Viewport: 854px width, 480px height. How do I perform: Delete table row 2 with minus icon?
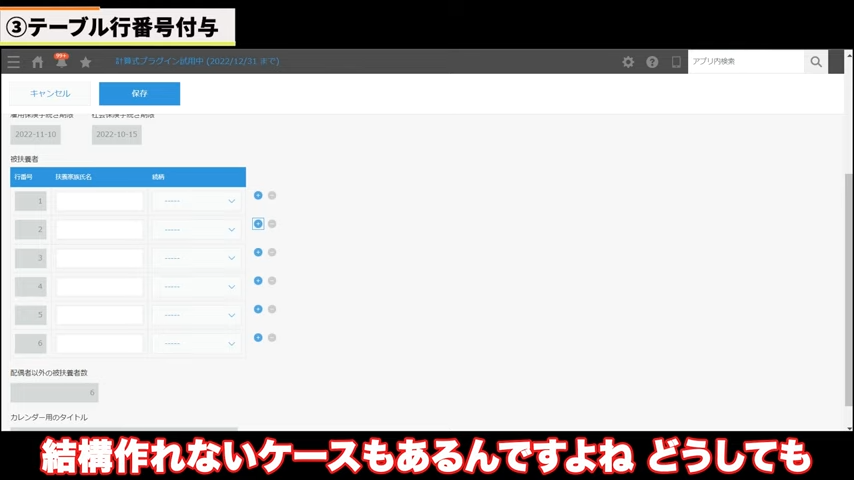[x=272, y=224]
